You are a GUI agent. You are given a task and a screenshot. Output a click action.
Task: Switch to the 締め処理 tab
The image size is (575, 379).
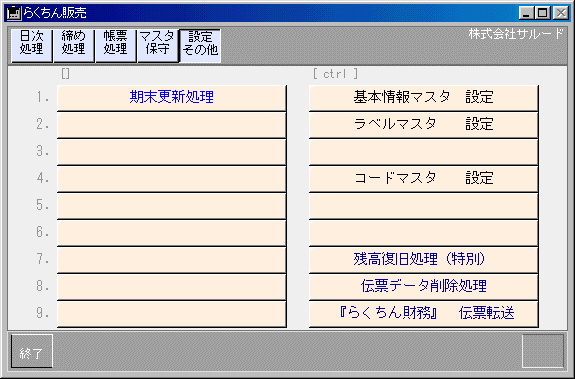74,46
